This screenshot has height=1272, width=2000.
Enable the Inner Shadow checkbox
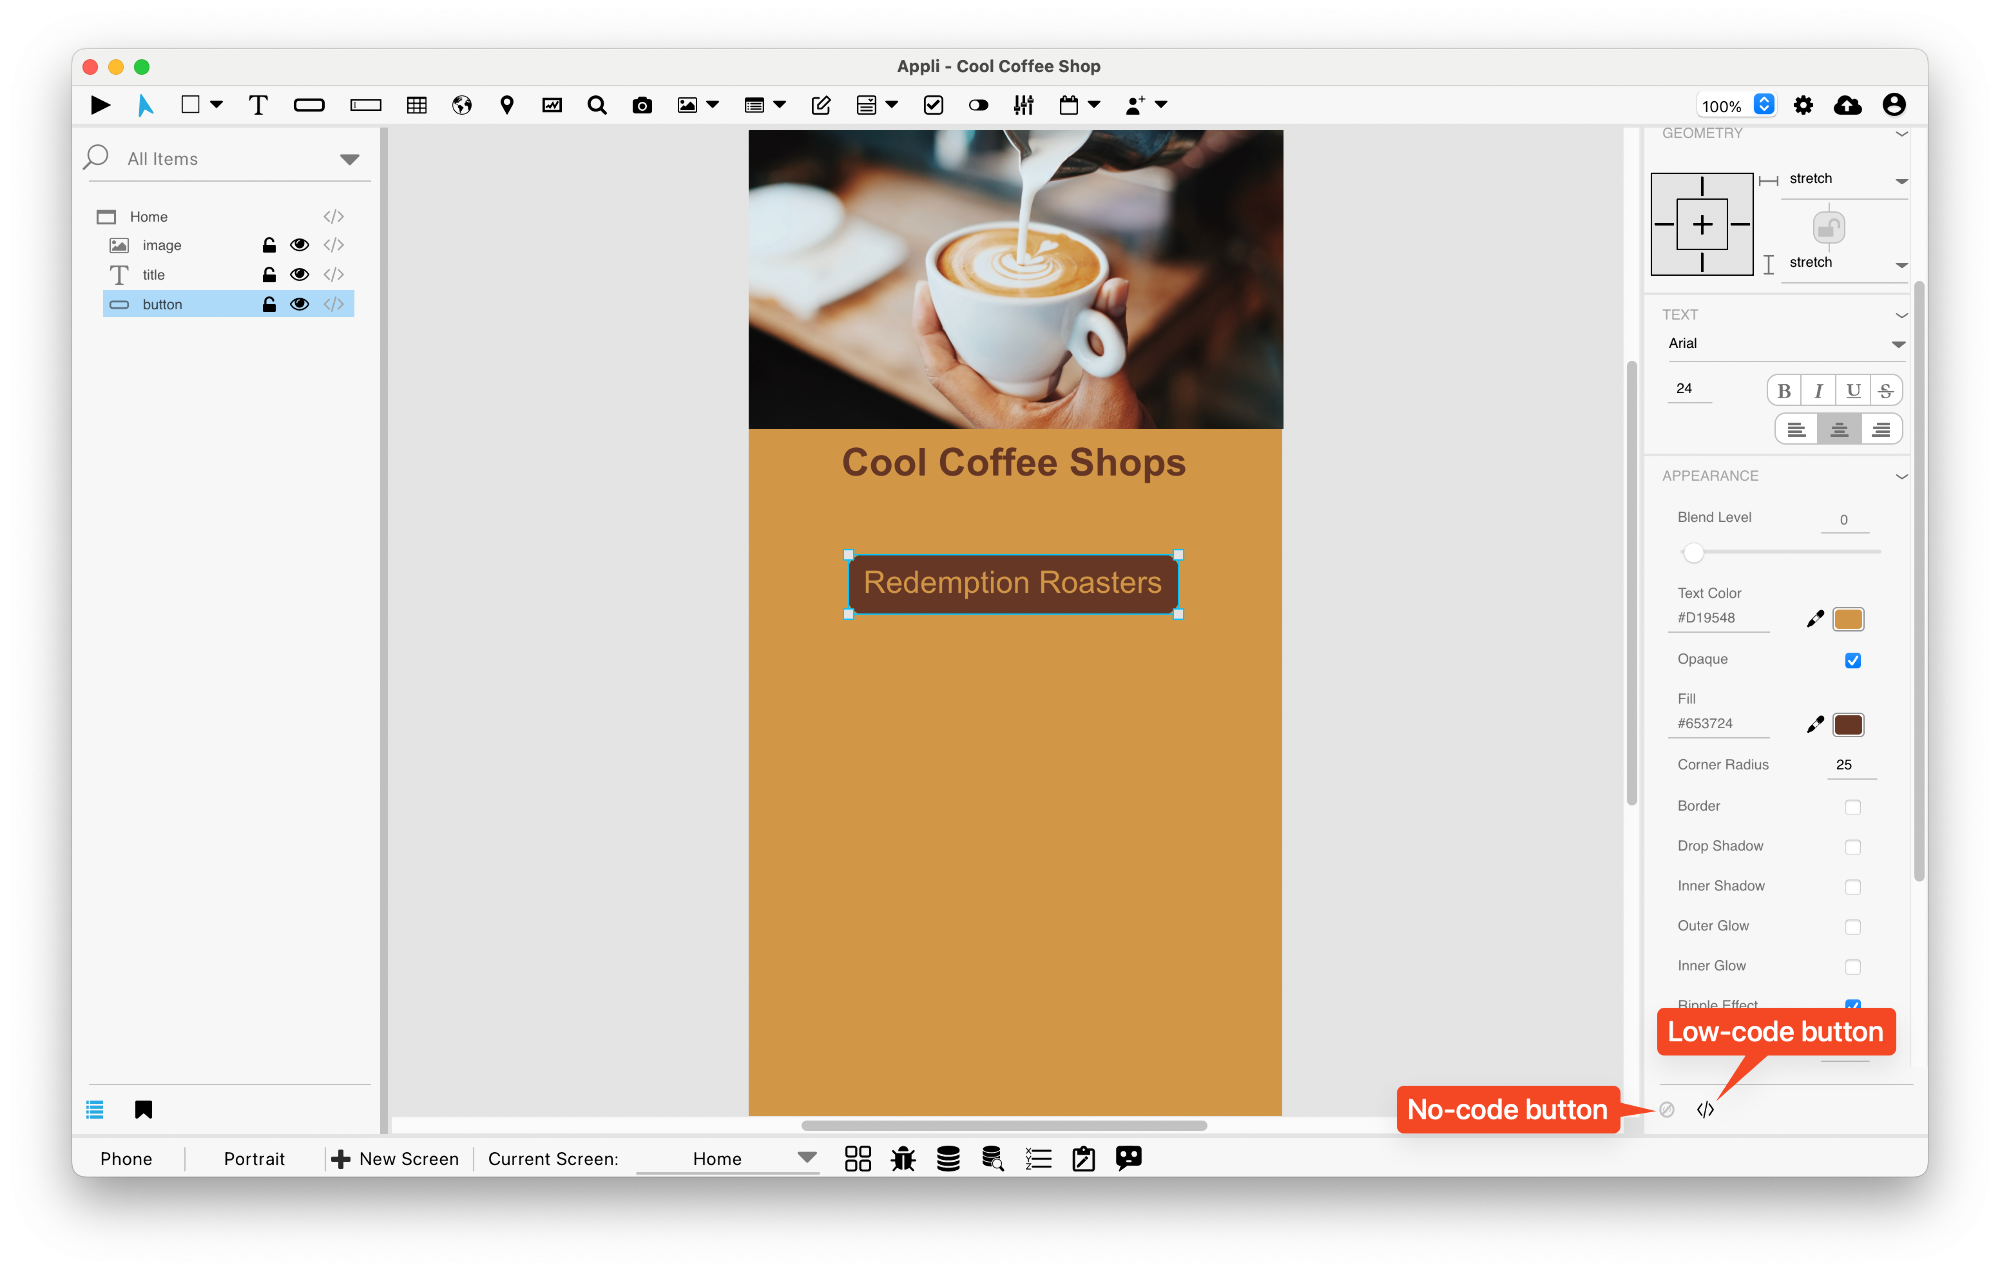coord(1853,887)
